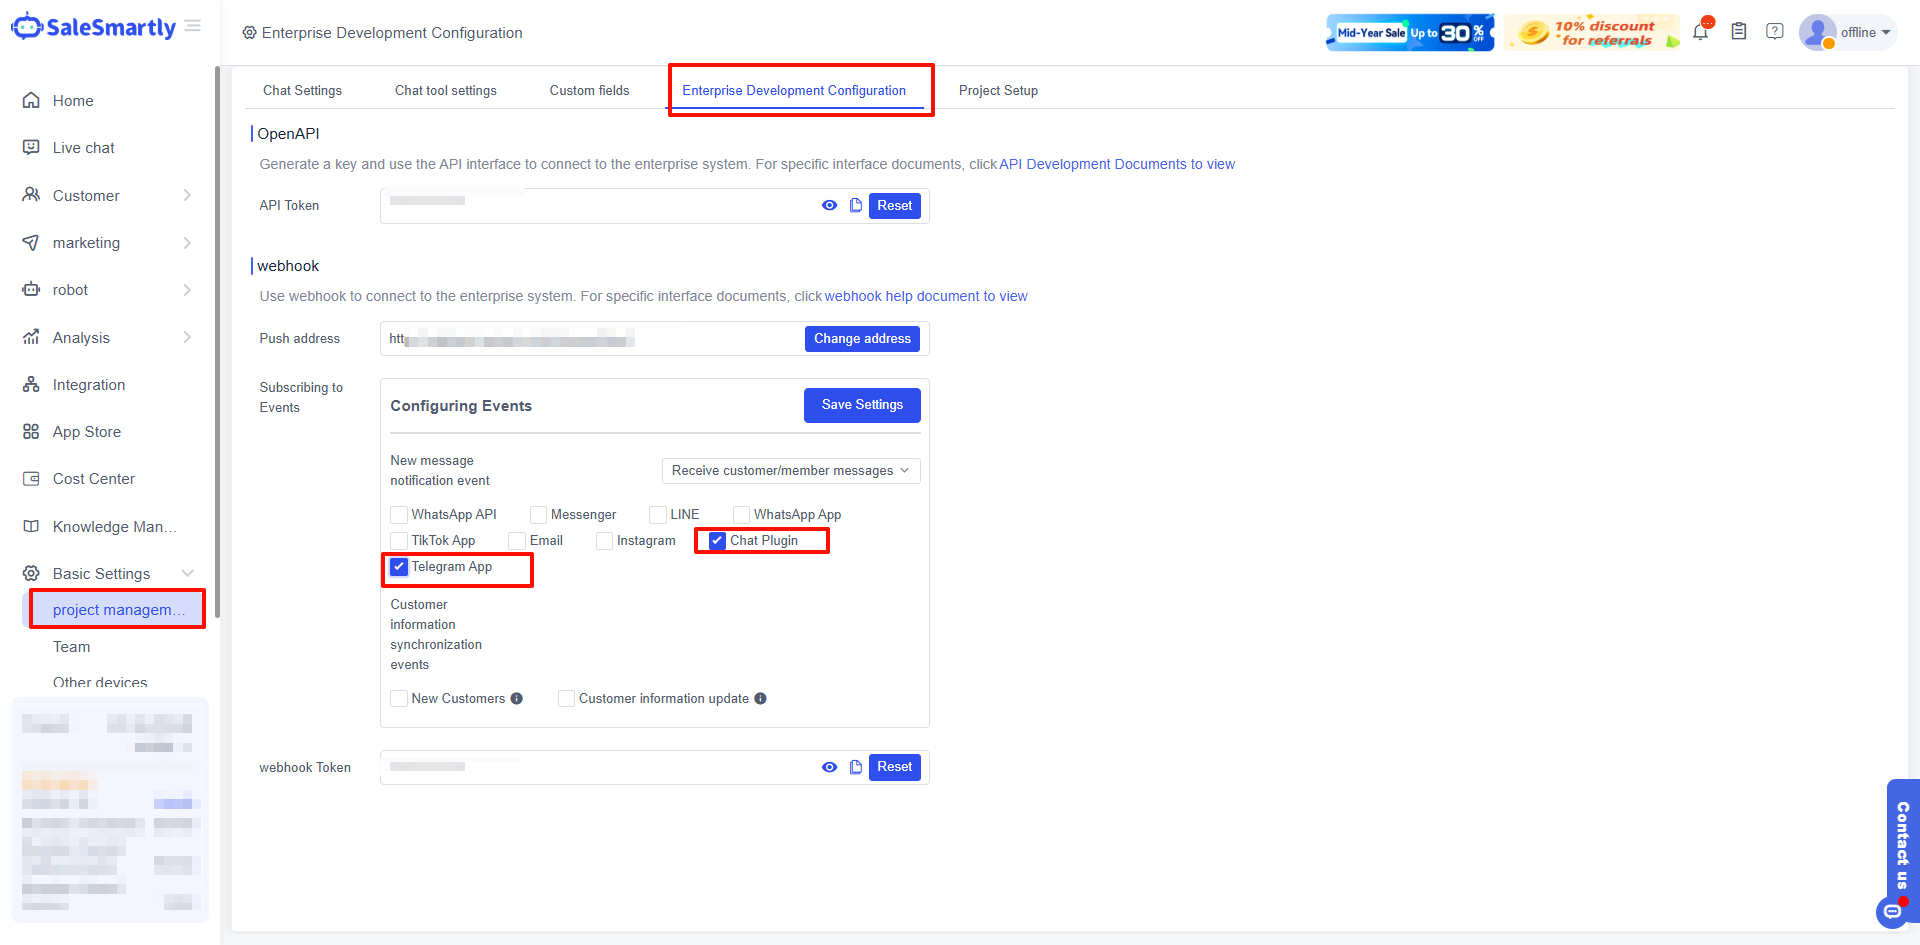
Task: Click the SaleSmartly logo
Action: pyautogui.click(x=93, y=27)
